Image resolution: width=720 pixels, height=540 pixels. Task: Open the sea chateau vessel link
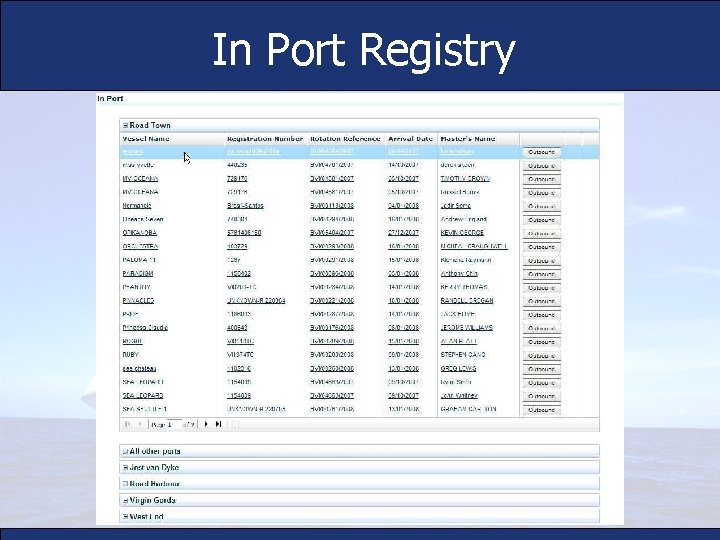click(140, 369)
